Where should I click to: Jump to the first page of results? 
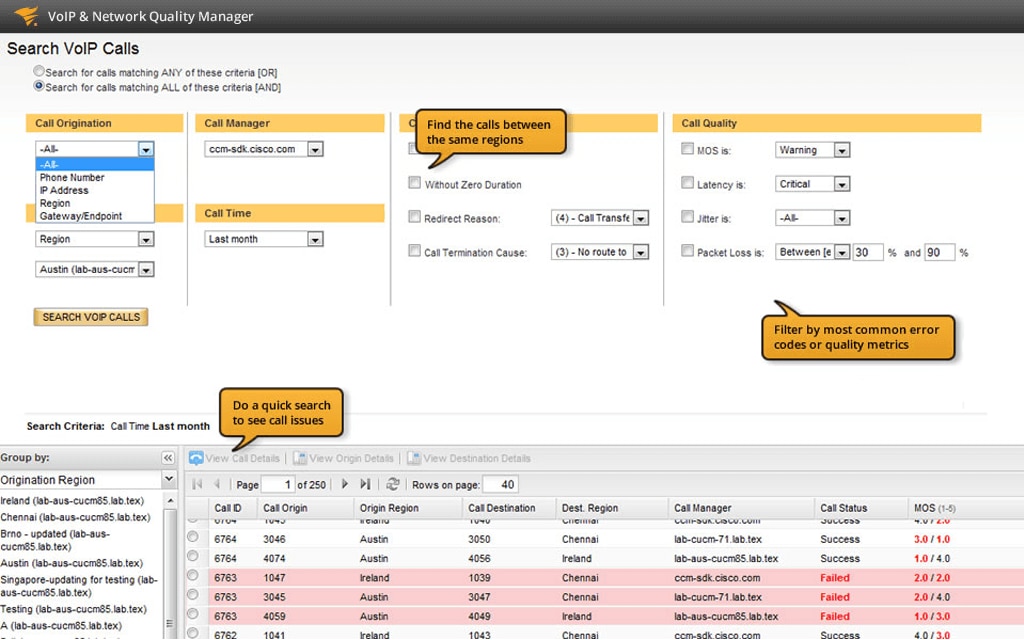(196, 484)
